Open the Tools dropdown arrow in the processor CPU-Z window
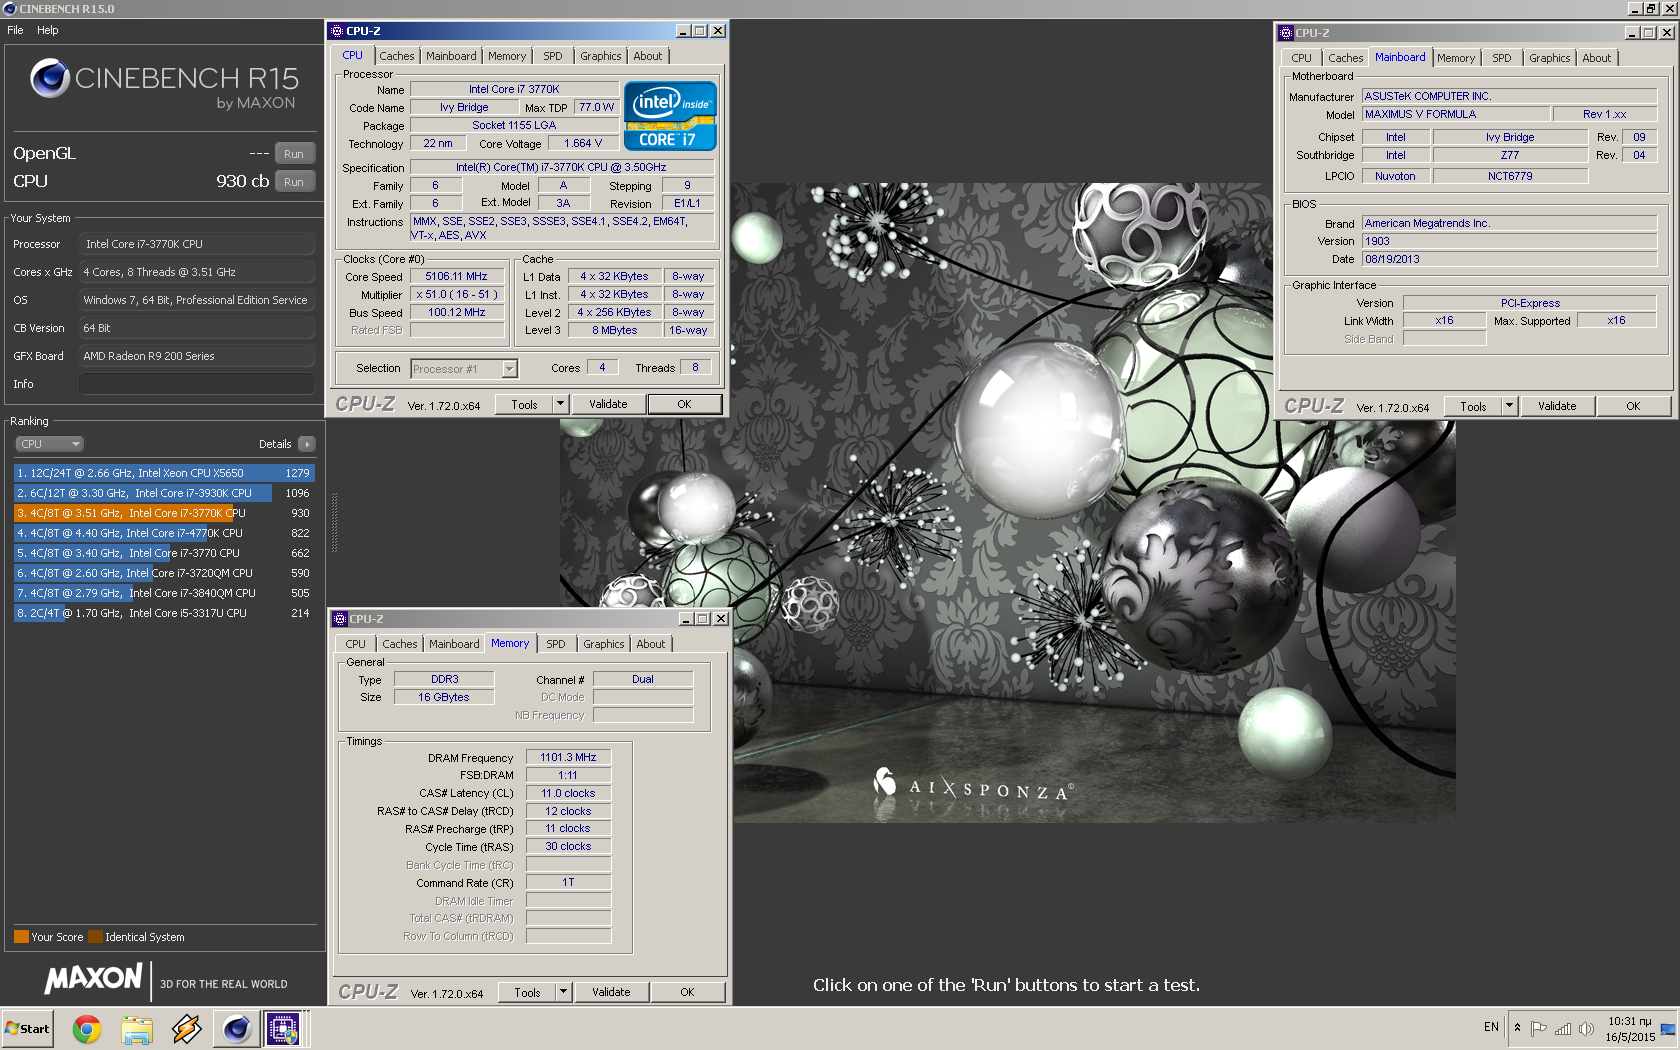The height and width of the screenshot is (1050, 1680). point(560,404)
